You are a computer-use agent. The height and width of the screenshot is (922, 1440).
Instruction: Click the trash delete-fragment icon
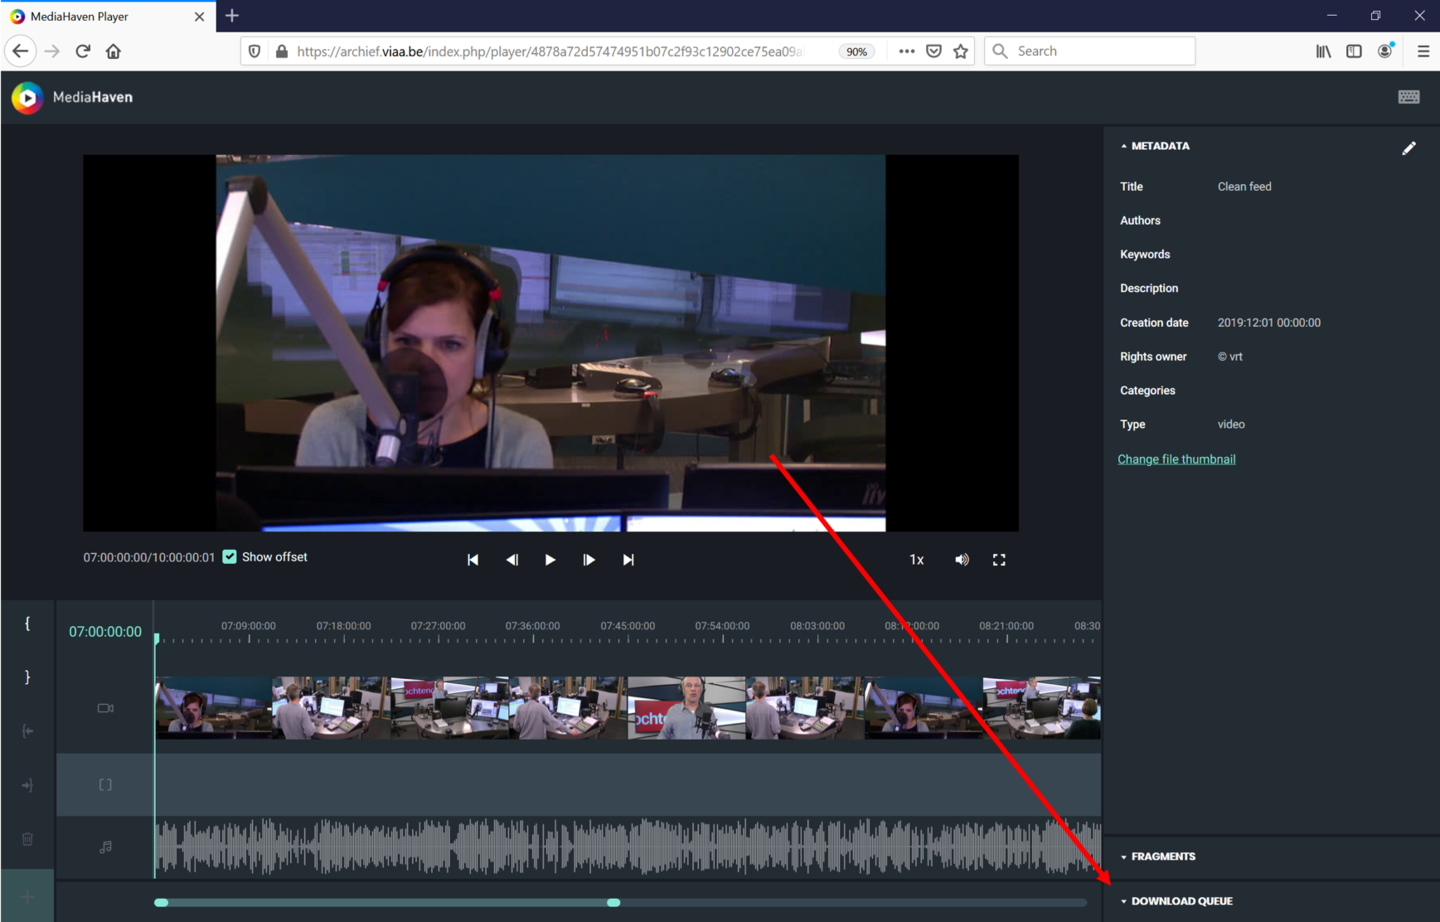(27, 839)
